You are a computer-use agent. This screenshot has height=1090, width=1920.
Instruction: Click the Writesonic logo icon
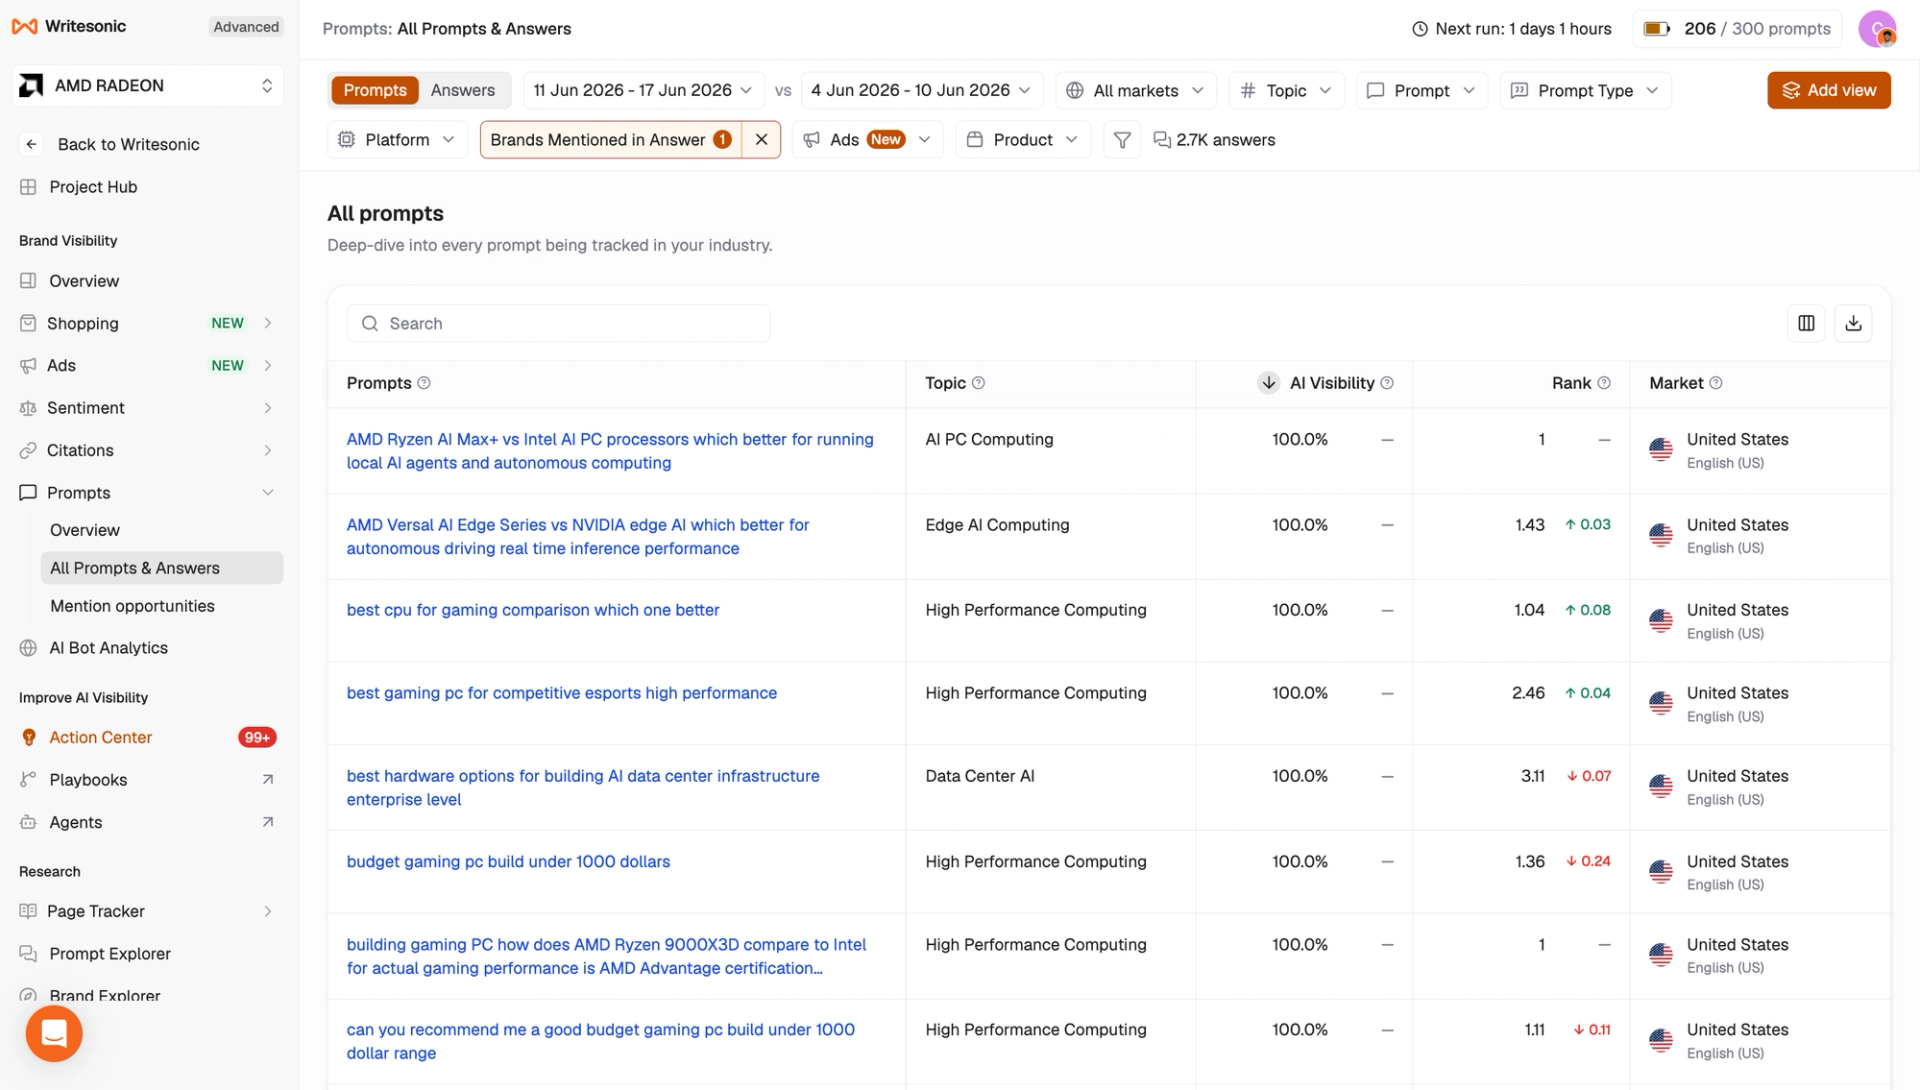(24, 27)
